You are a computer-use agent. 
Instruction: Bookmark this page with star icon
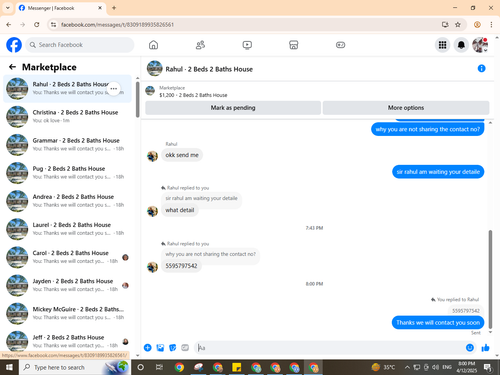458,24
